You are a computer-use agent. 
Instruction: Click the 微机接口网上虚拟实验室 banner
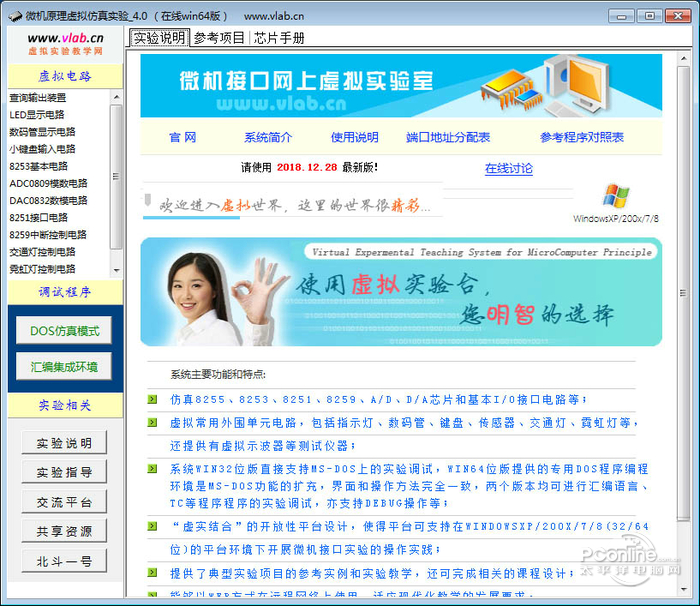401,86
